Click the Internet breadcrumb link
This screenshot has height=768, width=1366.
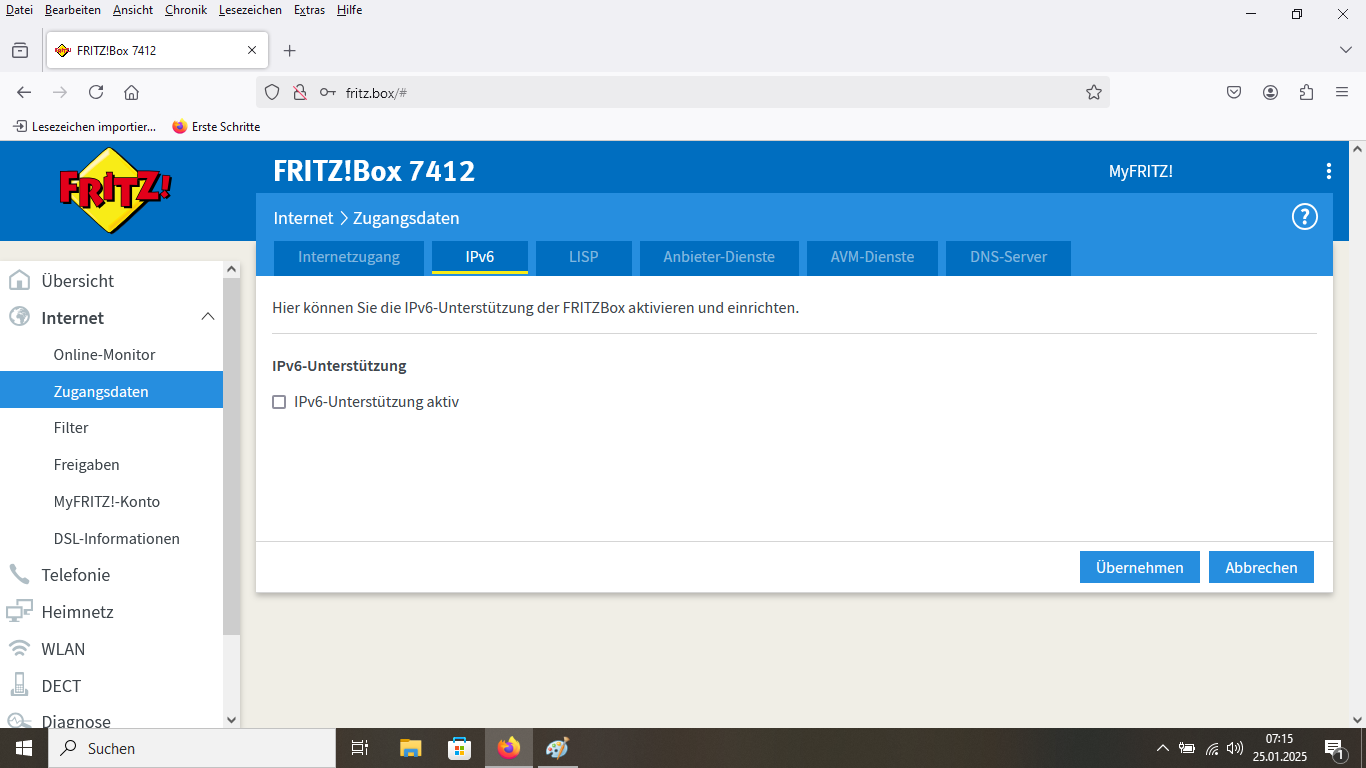point(303,218)
